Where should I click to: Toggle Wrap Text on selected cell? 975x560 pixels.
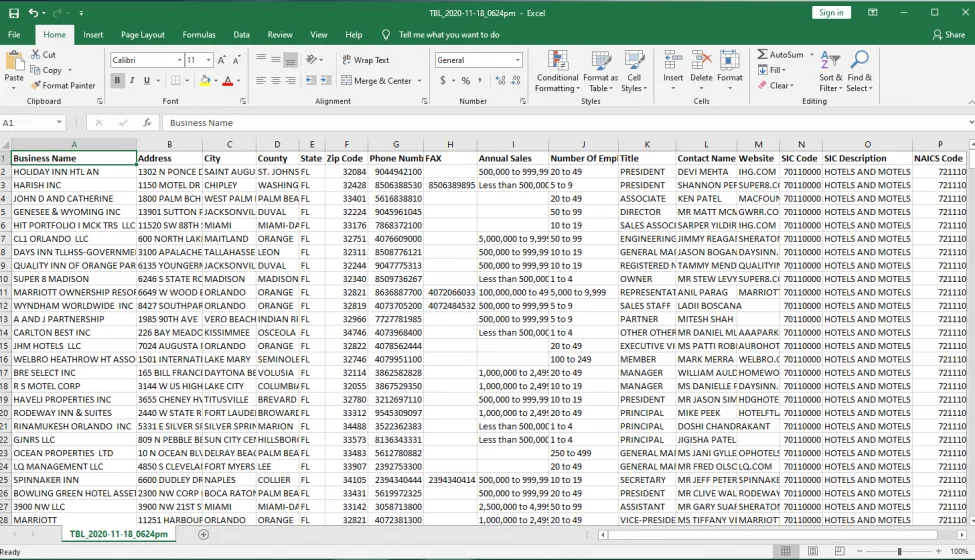(366, 60)
